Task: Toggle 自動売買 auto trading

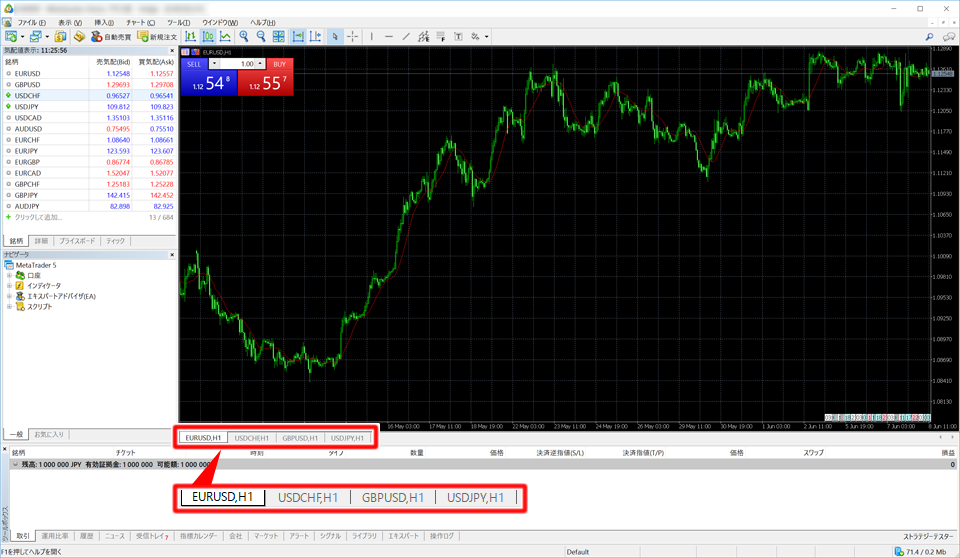Action: [x=111, y=37]
